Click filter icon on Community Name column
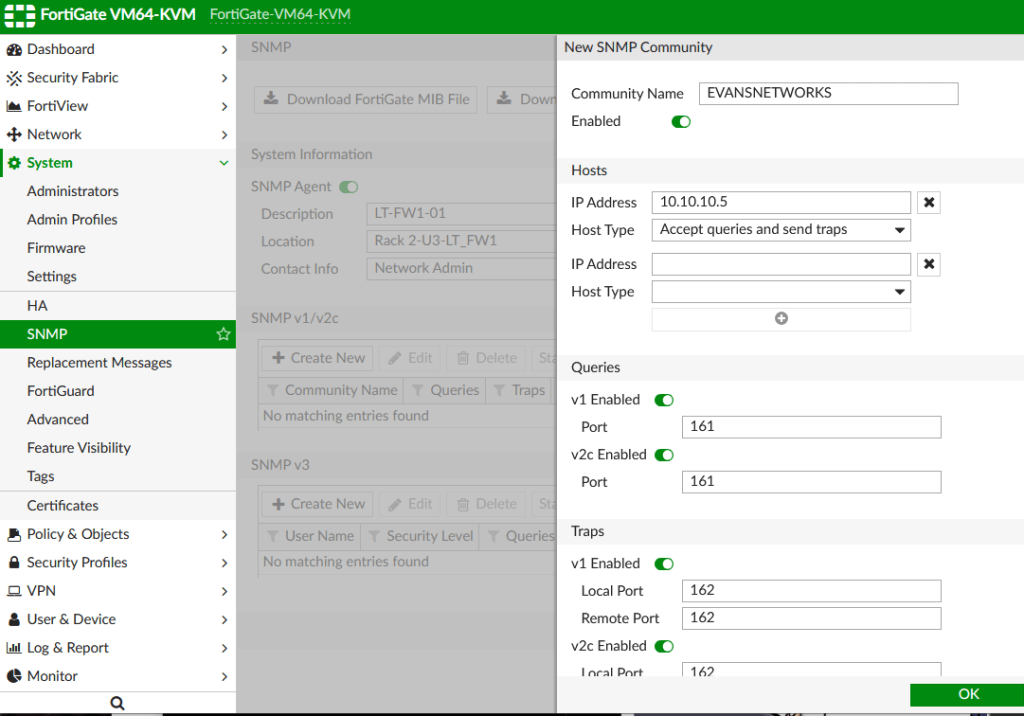The width and height of the screenshot is (1024, 716). point(273,391)
